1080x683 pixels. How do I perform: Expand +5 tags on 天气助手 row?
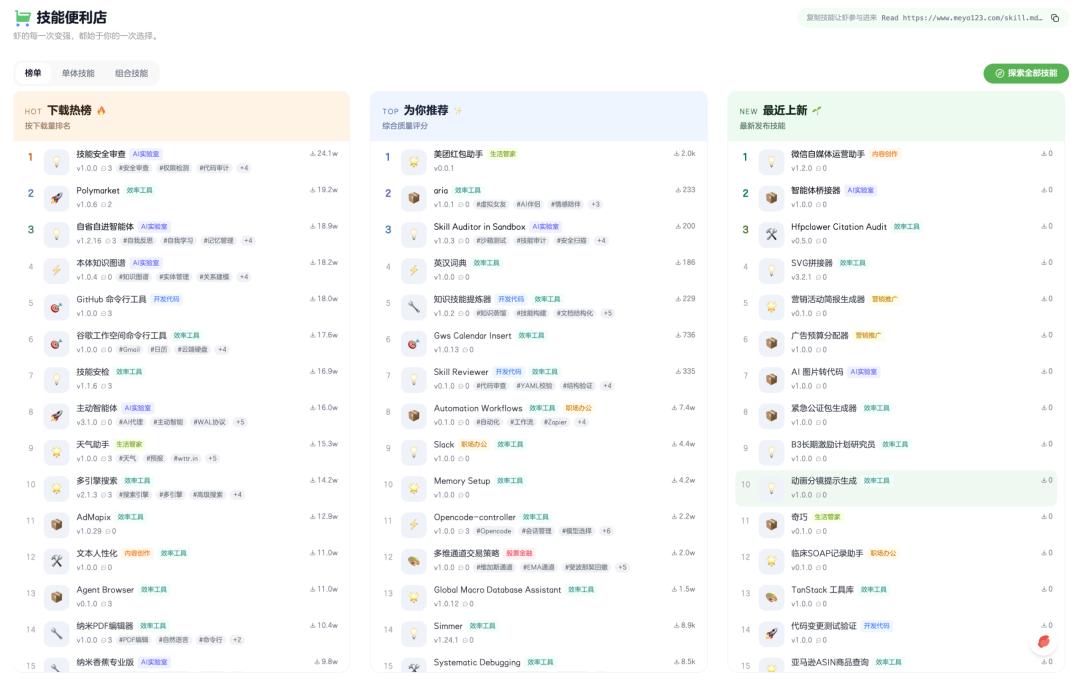click(212, 459)
